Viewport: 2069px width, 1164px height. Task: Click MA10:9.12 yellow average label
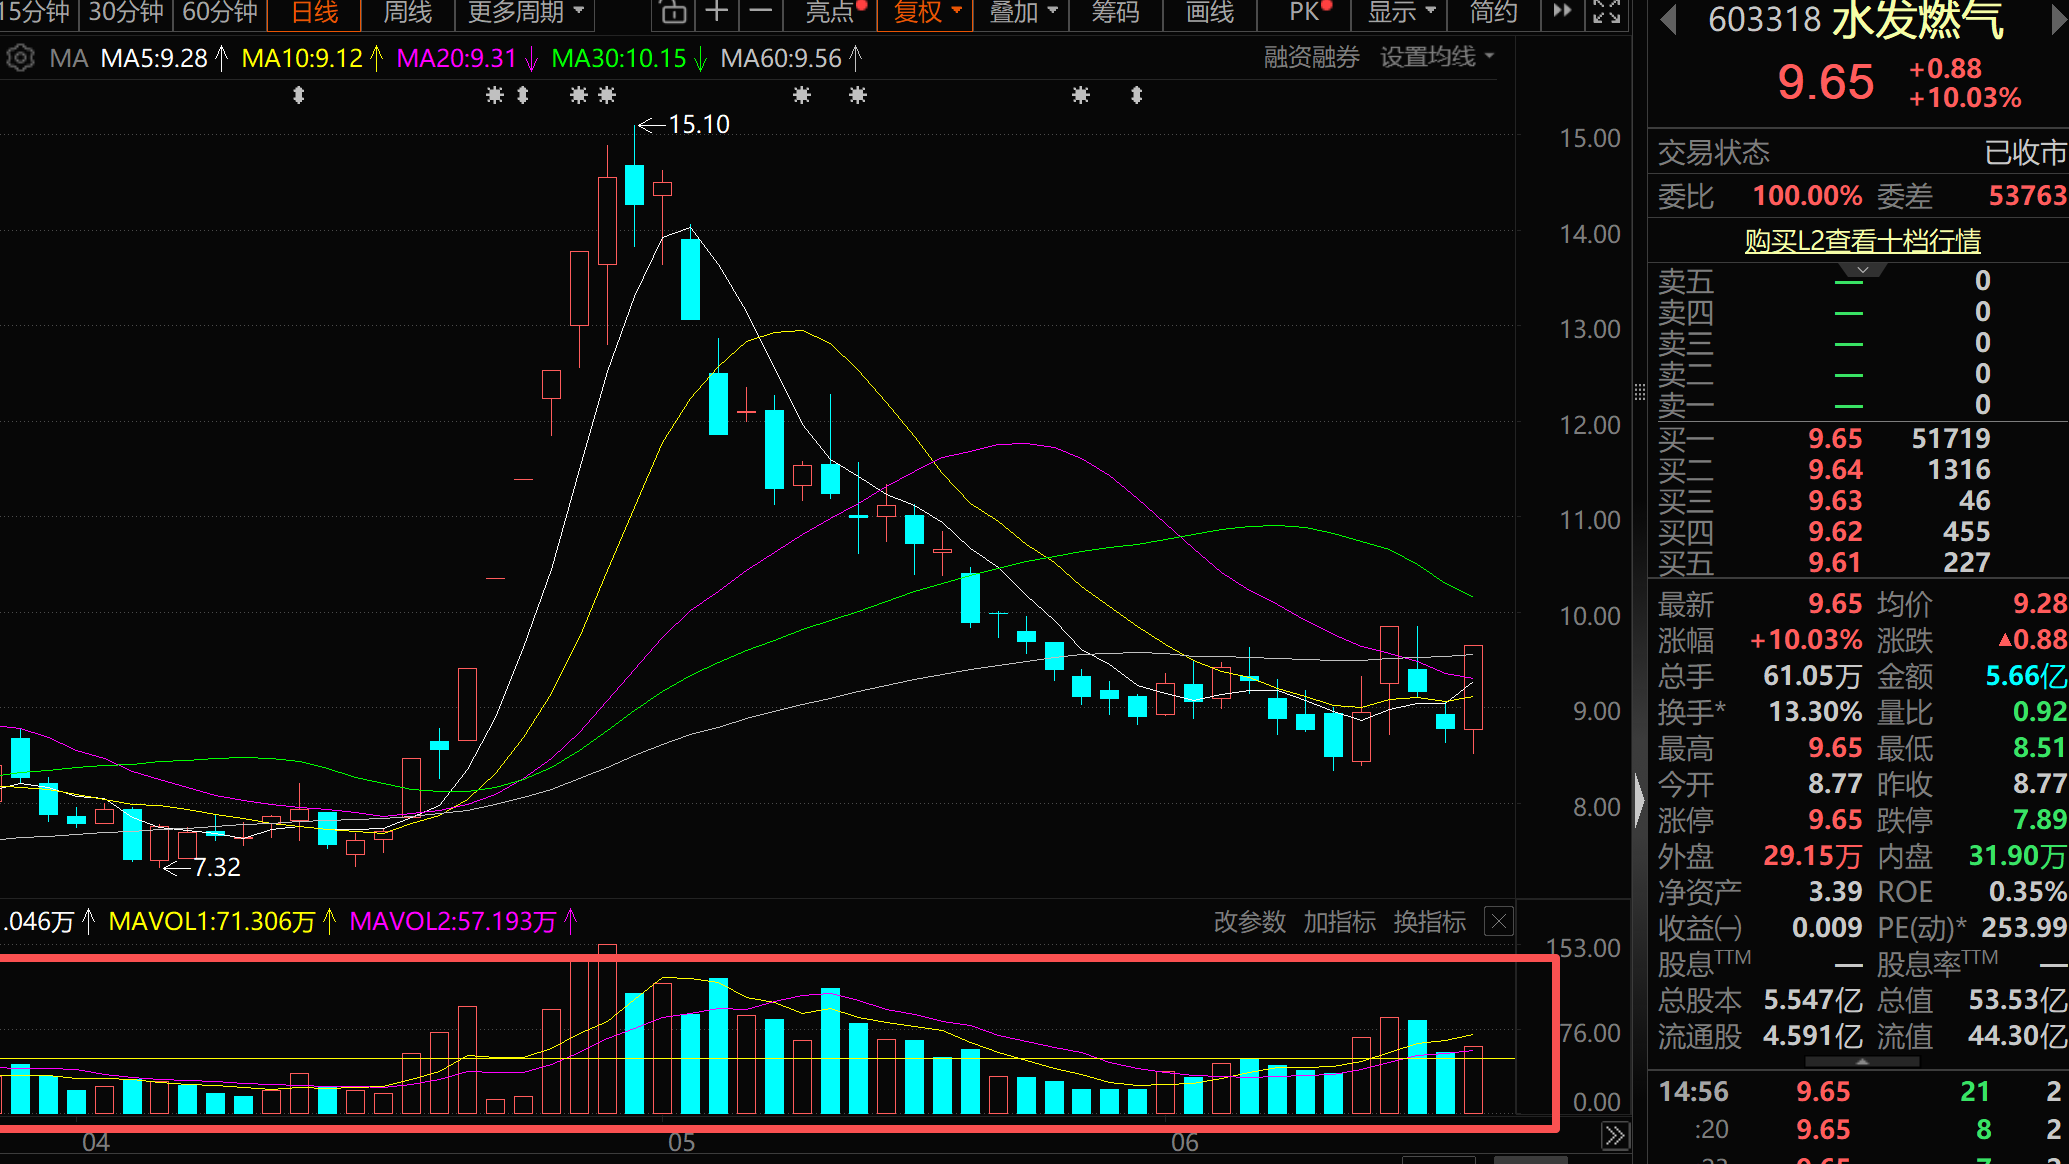tap(302, 59)
